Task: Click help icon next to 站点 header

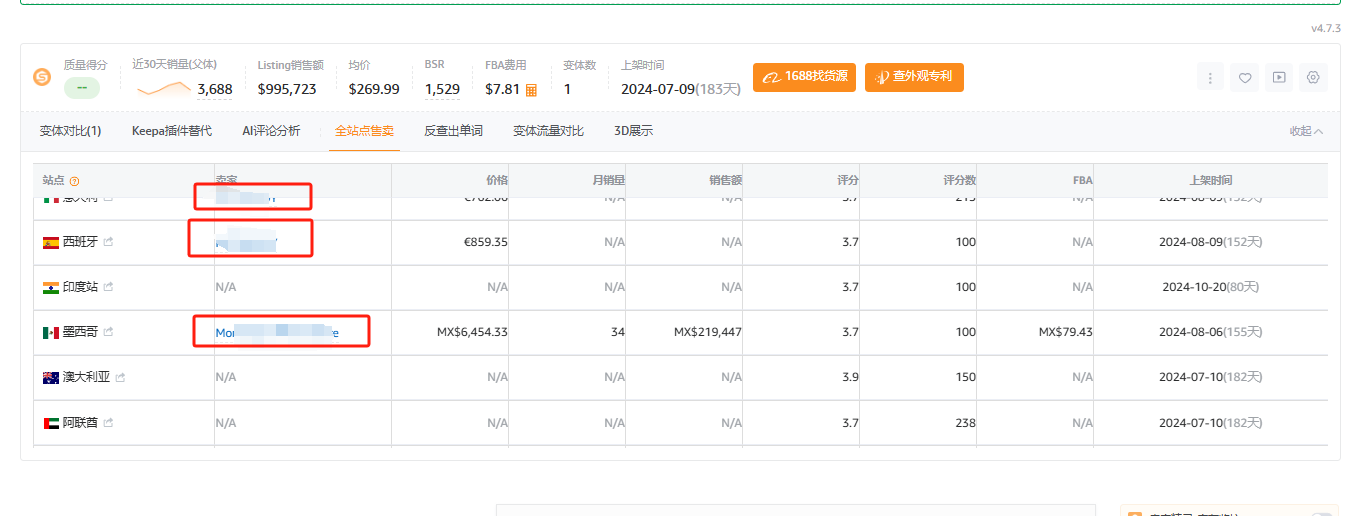Action: 75,181
